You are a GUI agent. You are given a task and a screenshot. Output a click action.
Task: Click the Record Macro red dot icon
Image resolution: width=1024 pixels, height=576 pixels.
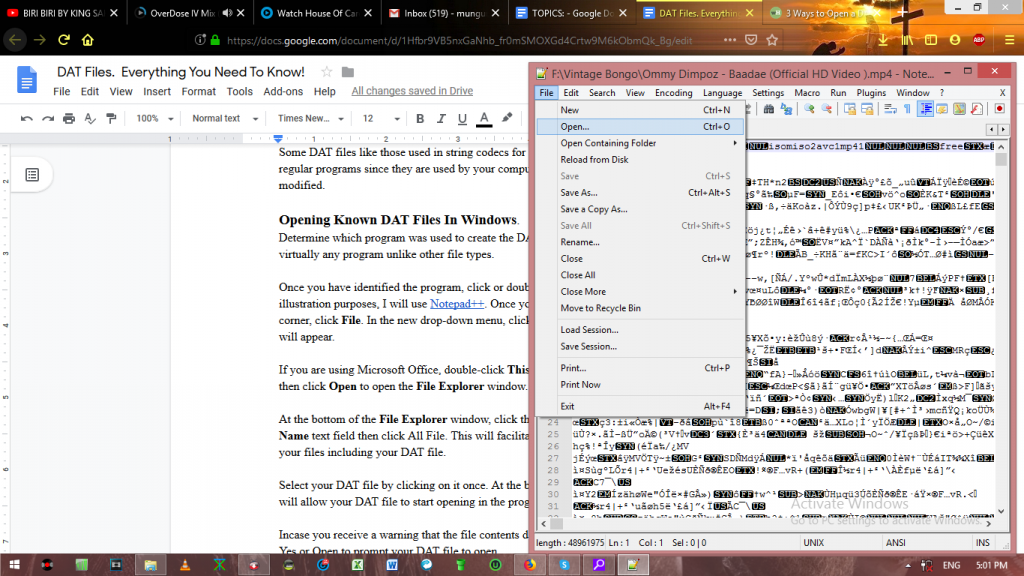tap(1000, 108)
